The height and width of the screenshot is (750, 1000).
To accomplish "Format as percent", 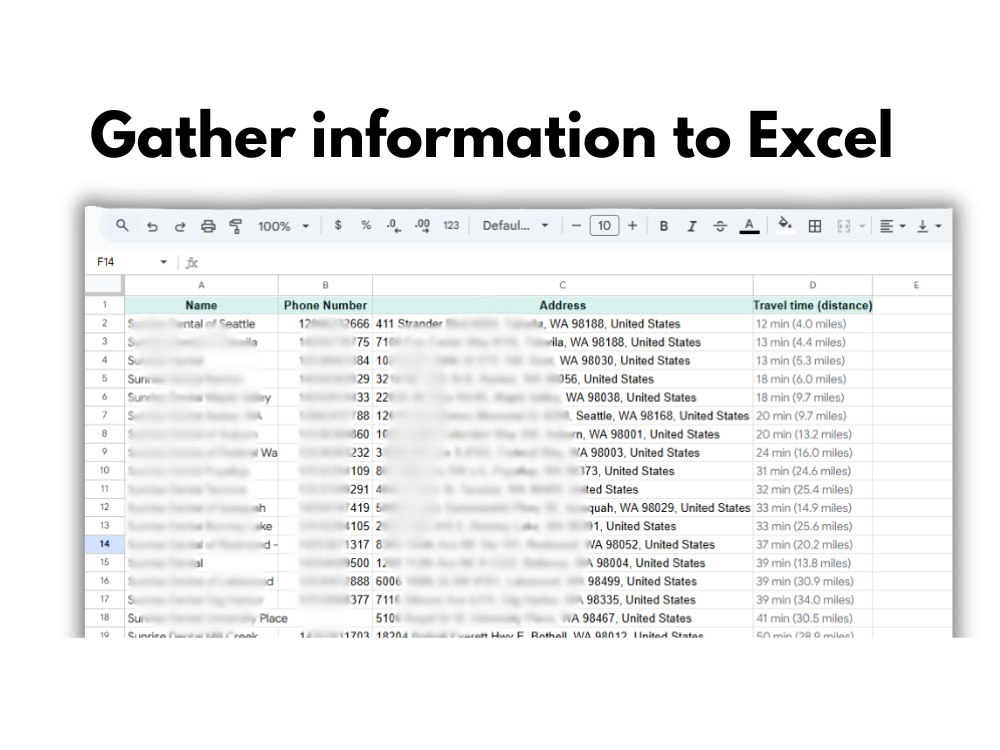I will [x=365, y=225].
